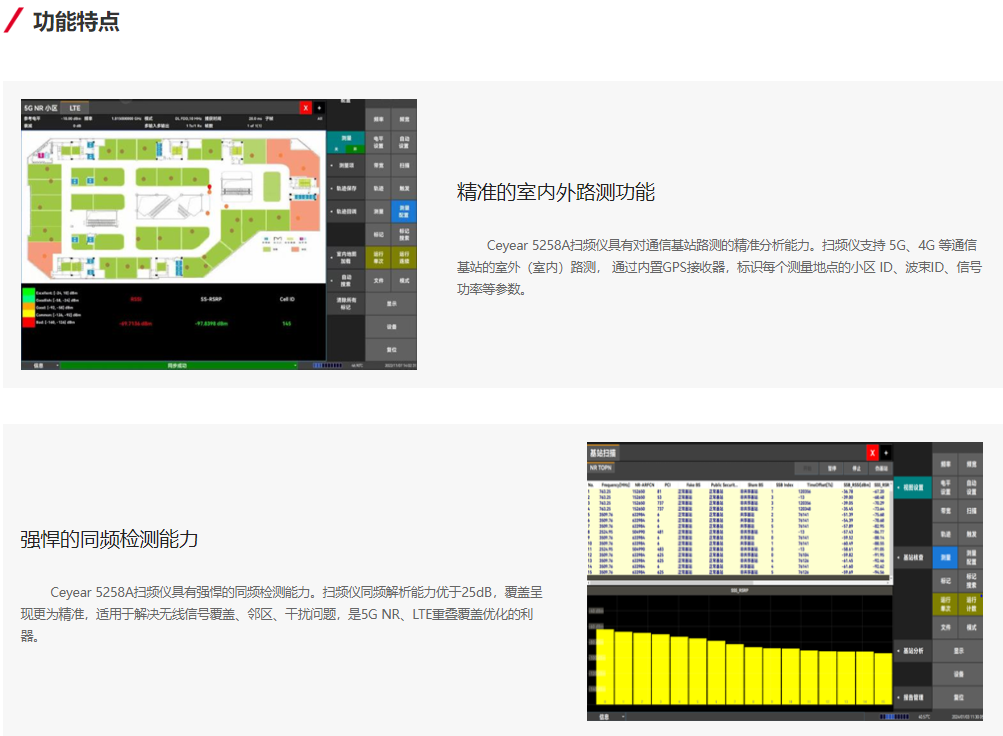Open the NR TOPN tab

coord(602,467)
